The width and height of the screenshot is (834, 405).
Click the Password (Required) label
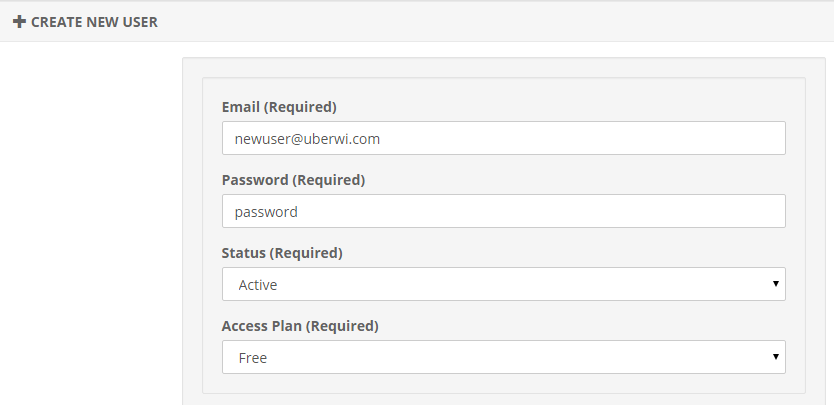(x=293, y=180)
